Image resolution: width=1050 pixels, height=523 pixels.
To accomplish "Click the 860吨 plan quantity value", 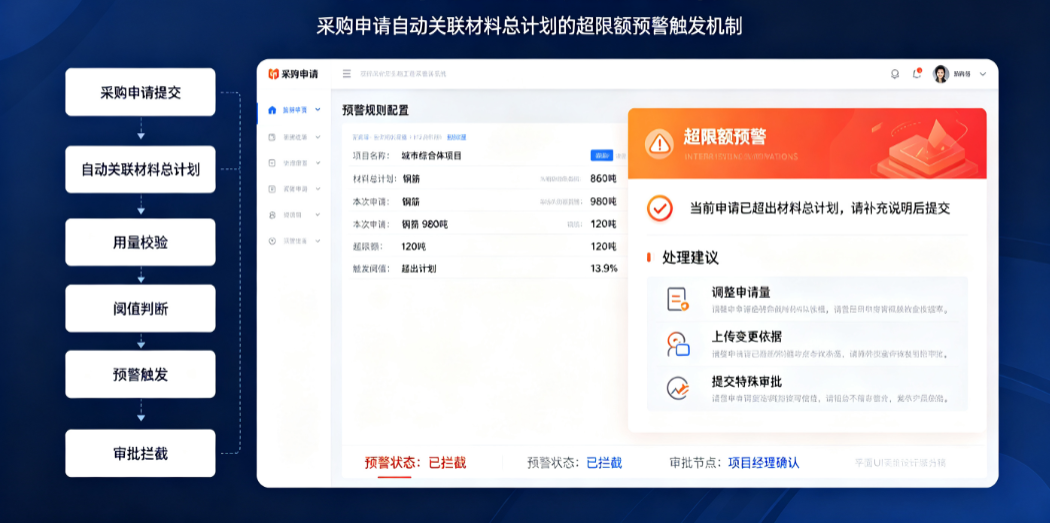I will point(603,179).
